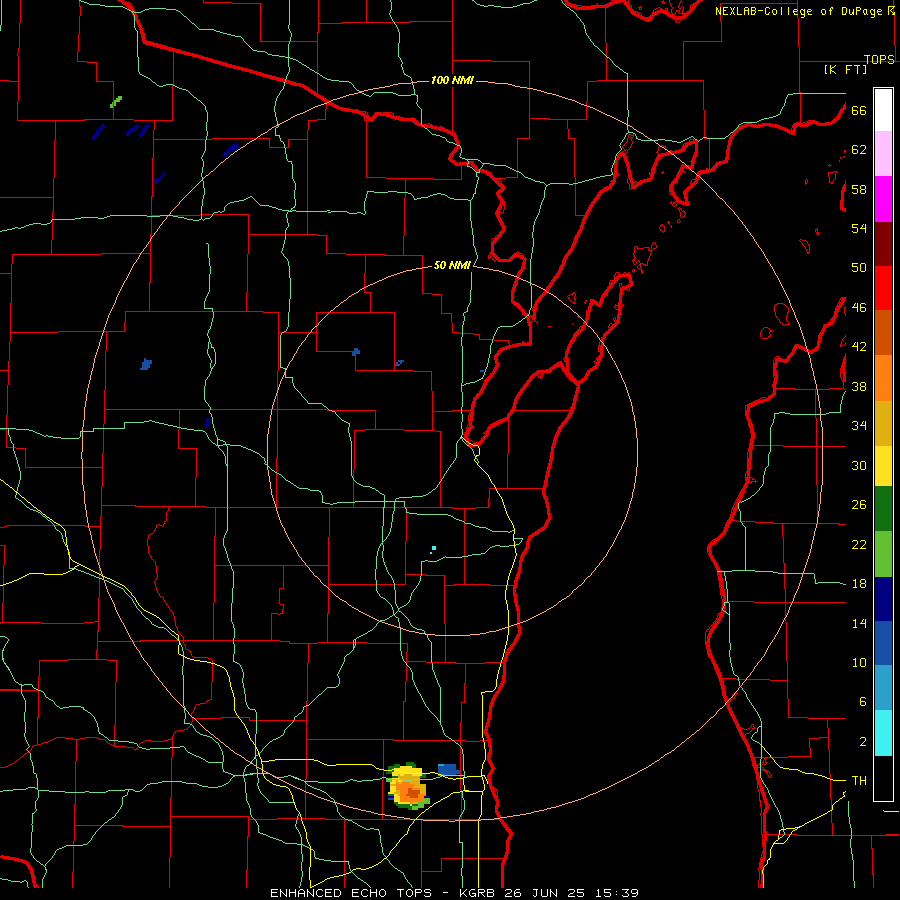This screenshot has width=900, height=900.
Task: Click legend value '62'
Action: point(859,150)
